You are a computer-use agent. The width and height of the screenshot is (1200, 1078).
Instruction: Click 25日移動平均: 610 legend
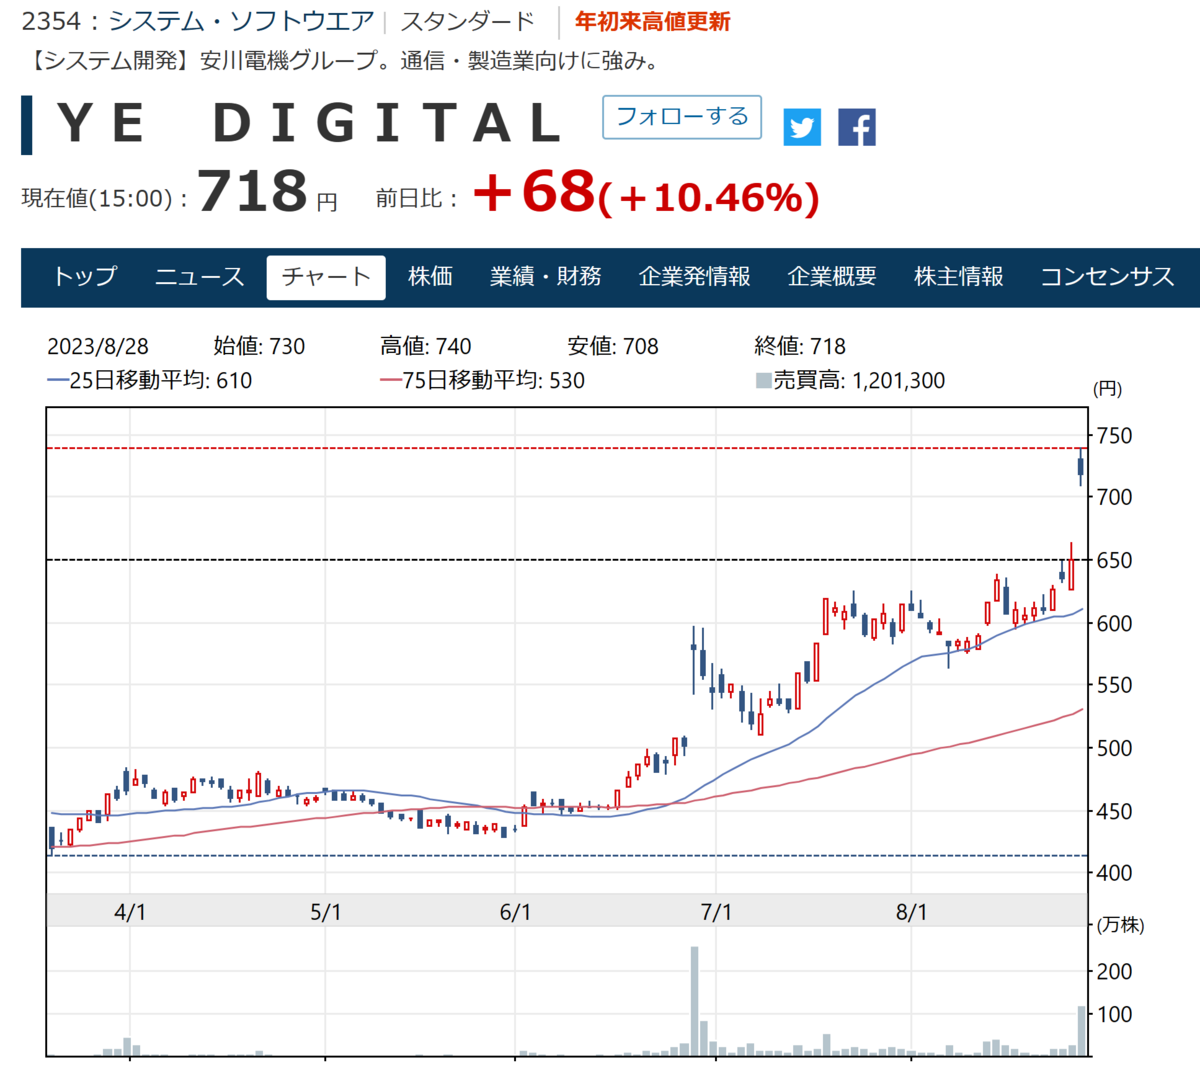point(150,381)
